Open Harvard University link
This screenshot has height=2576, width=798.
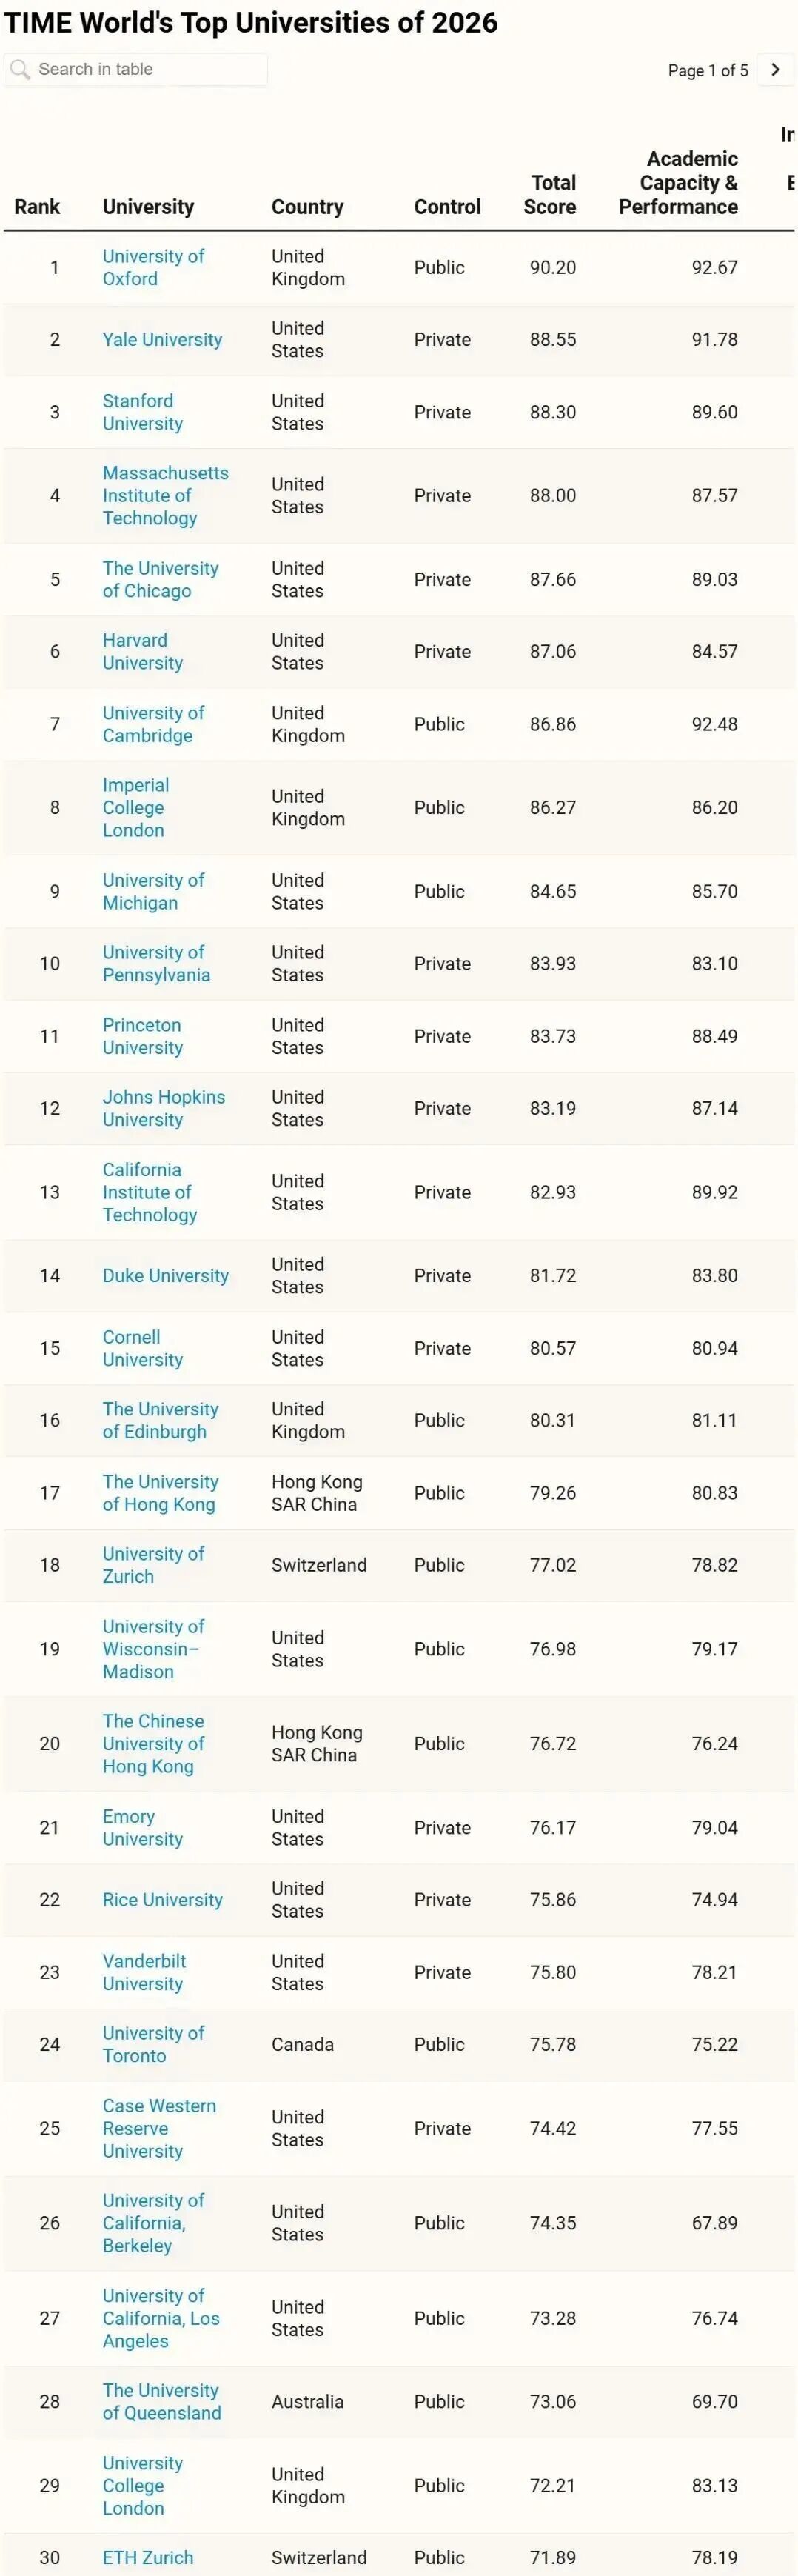(x=142, y=652)
